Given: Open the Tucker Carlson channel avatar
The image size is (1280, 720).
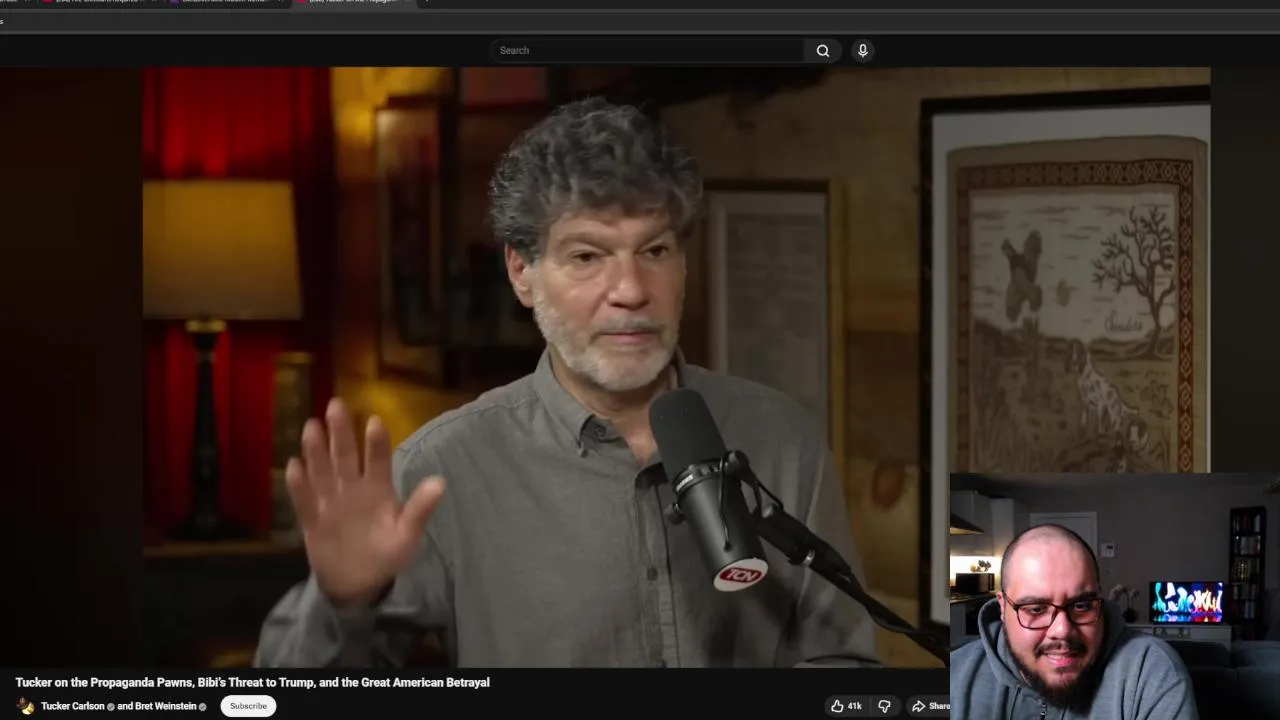Looking at the screenshot, I should [26, 706].
